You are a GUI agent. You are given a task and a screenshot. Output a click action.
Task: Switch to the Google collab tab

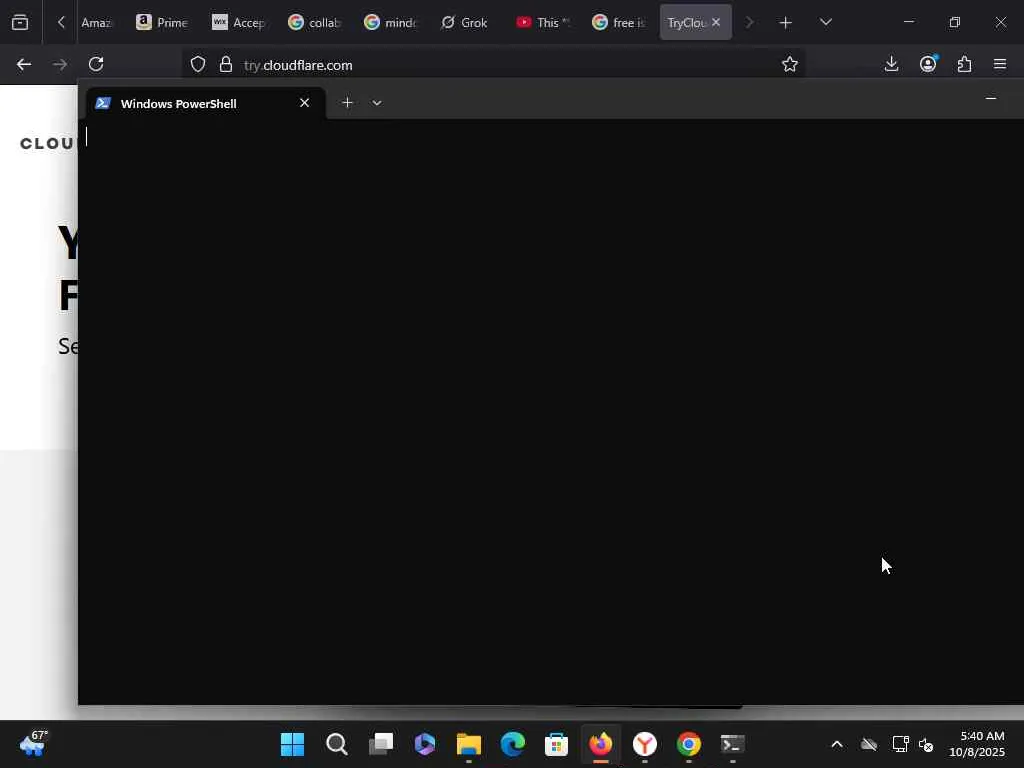click(314, 22)
